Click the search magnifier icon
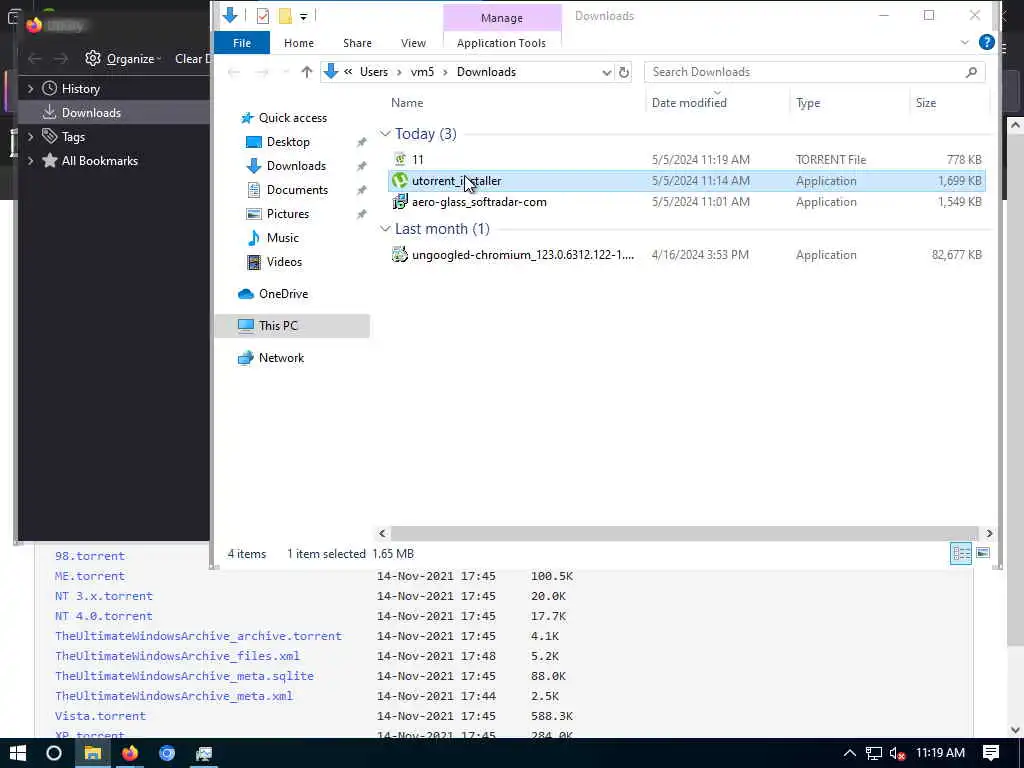Image resolution: width=1024 pixels, height=768 pixels. point(971,72)
